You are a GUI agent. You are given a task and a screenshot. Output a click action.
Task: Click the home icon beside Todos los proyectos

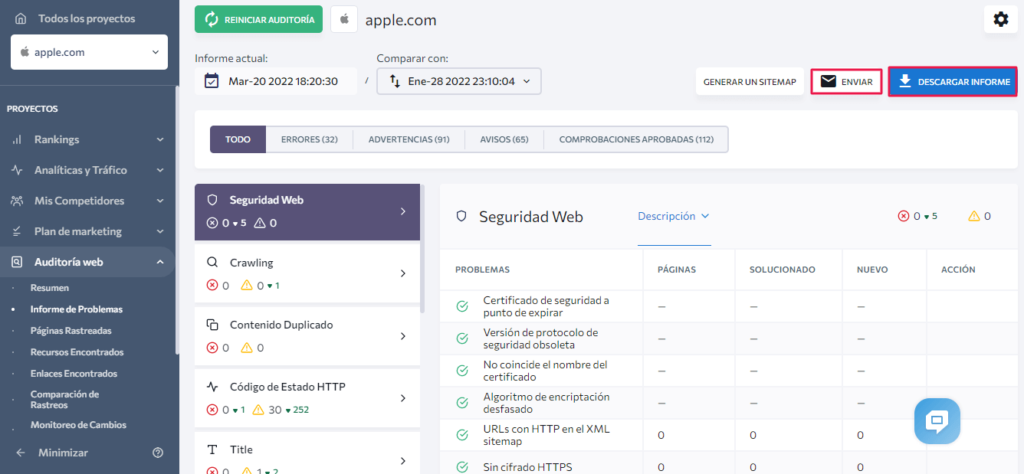point(21,19)
